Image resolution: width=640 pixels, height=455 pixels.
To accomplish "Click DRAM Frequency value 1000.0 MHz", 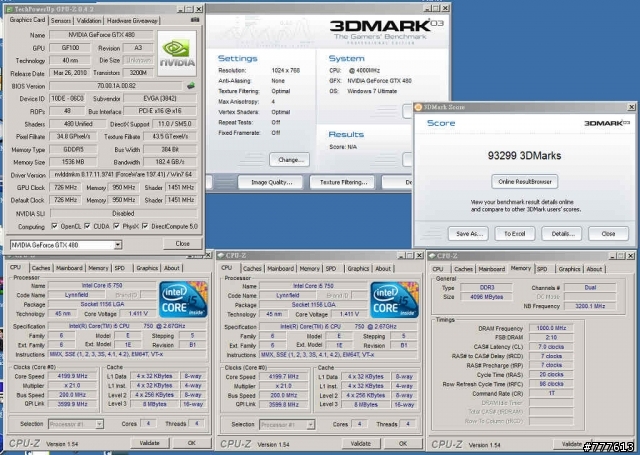I will 551,328.
